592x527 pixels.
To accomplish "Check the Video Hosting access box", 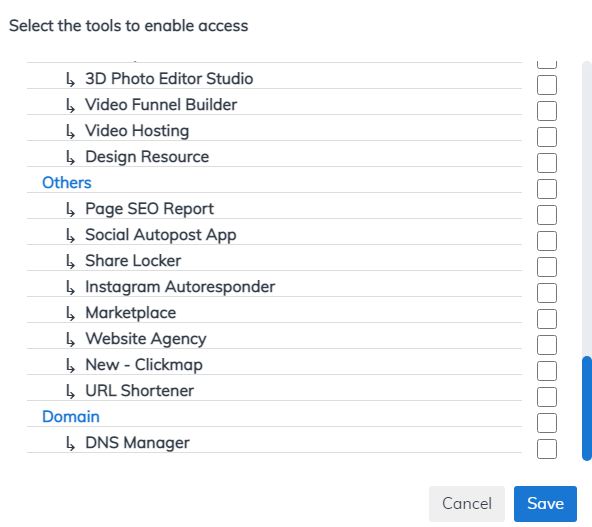I will tap(547, 137).
